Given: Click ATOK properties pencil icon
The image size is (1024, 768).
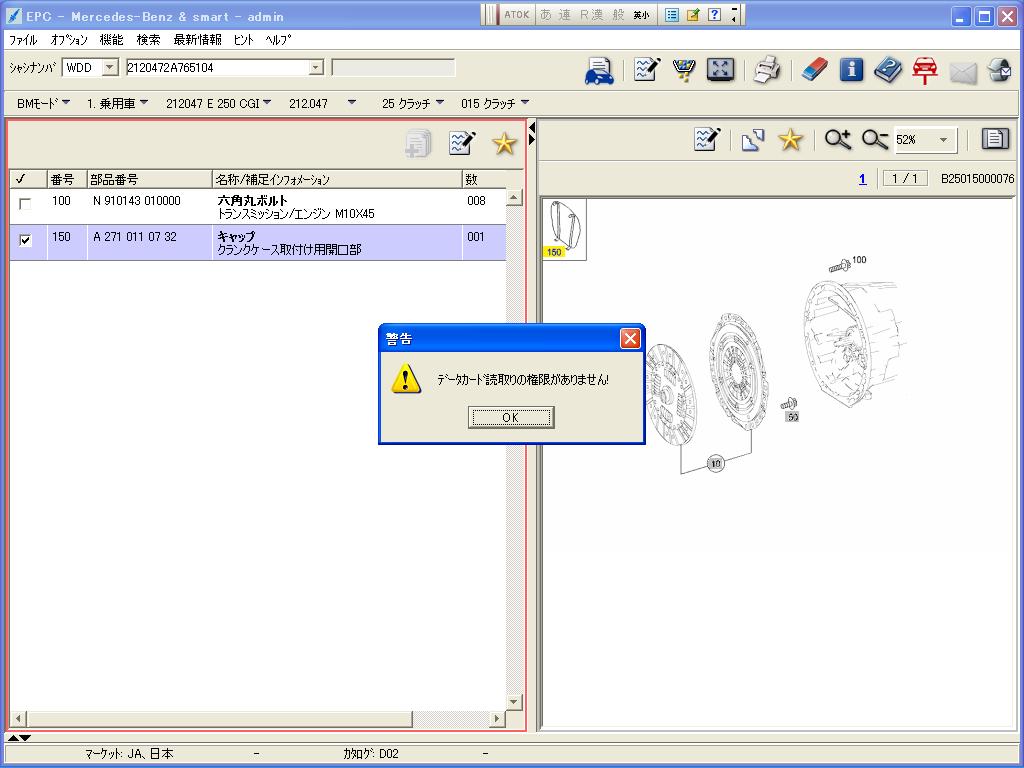Looking at the screenshot, I should coord(693,15).
